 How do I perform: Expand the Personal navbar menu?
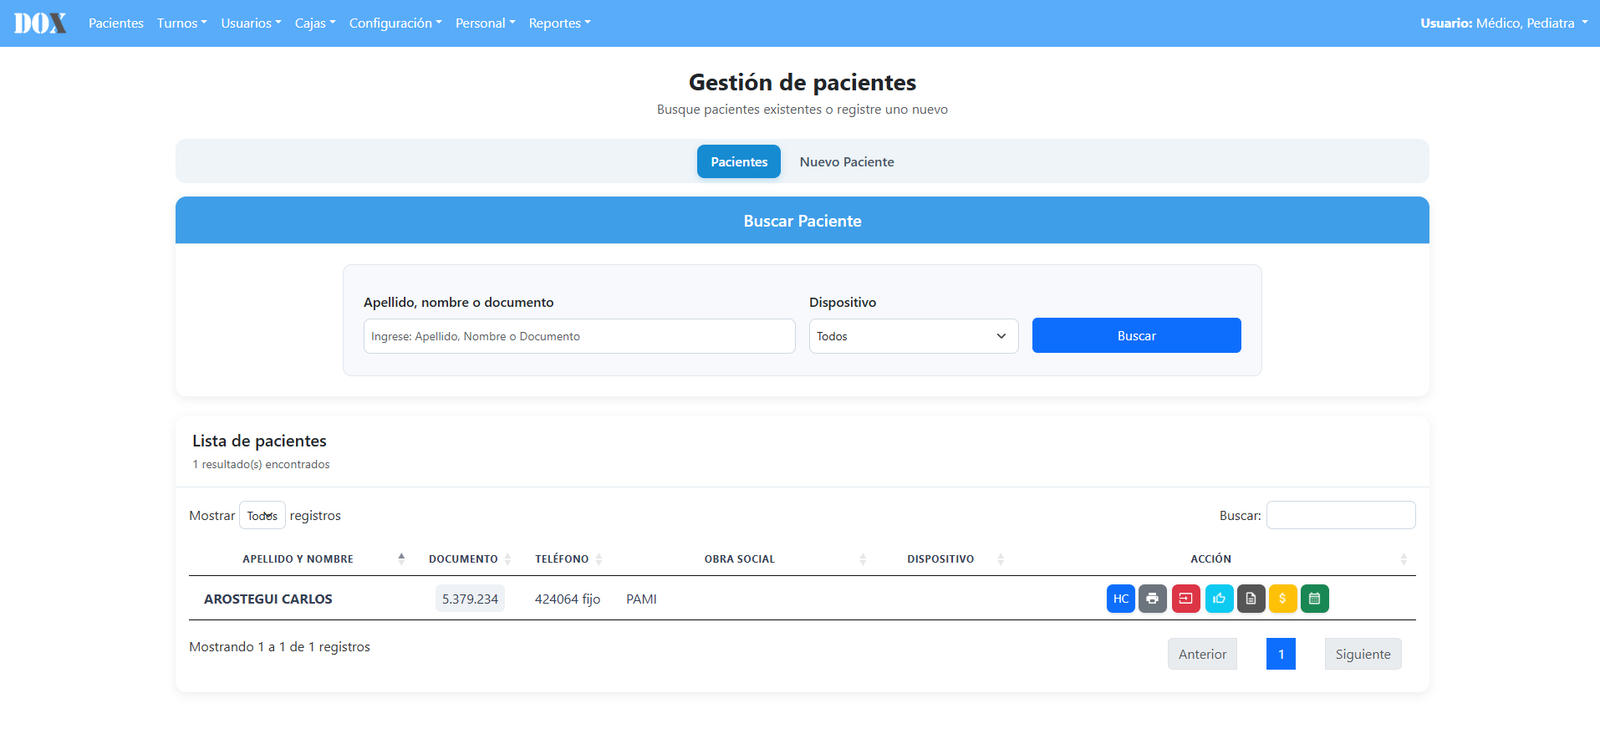[485, 23]
